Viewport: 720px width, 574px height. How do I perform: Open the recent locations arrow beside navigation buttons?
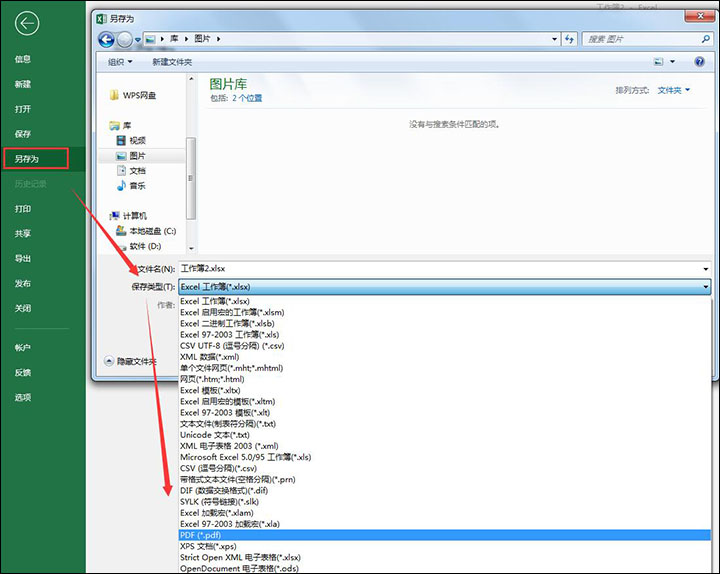point(137,40)
